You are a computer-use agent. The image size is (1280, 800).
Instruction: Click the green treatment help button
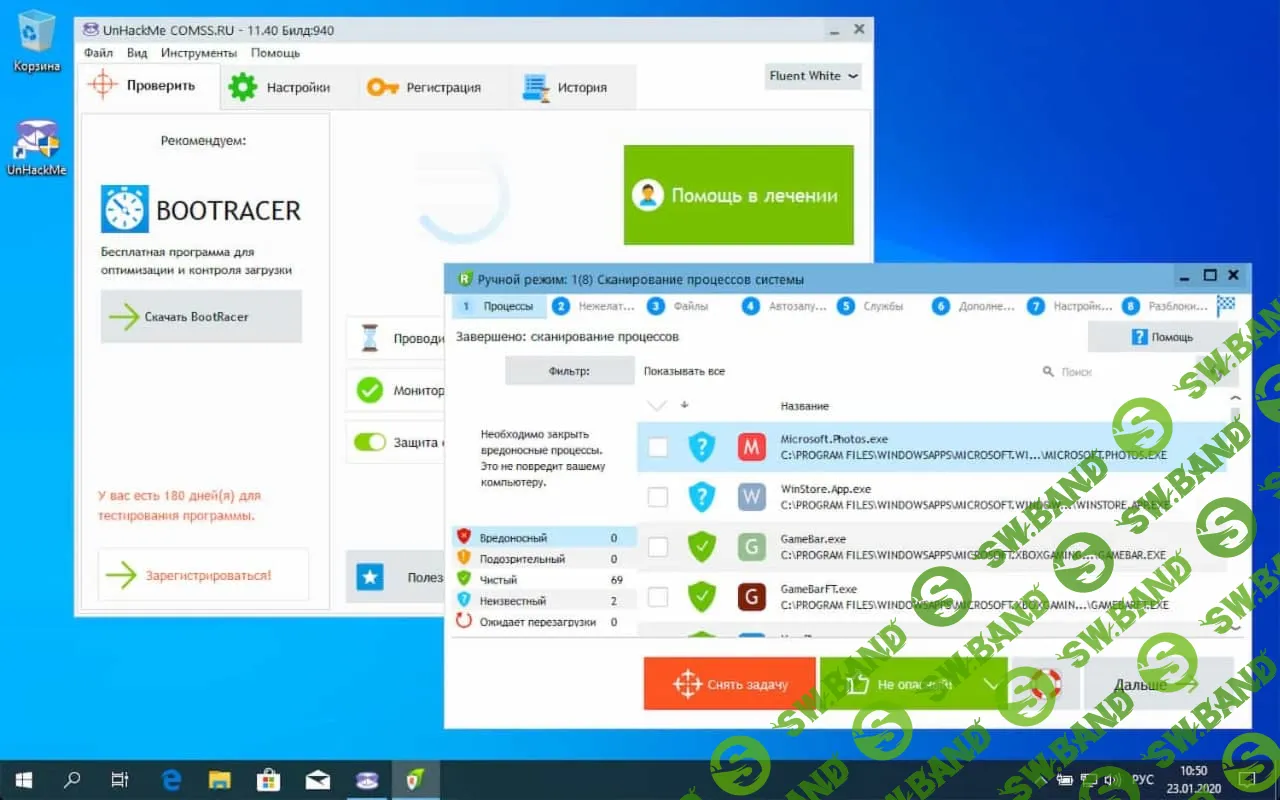click(x=738, y=195)
